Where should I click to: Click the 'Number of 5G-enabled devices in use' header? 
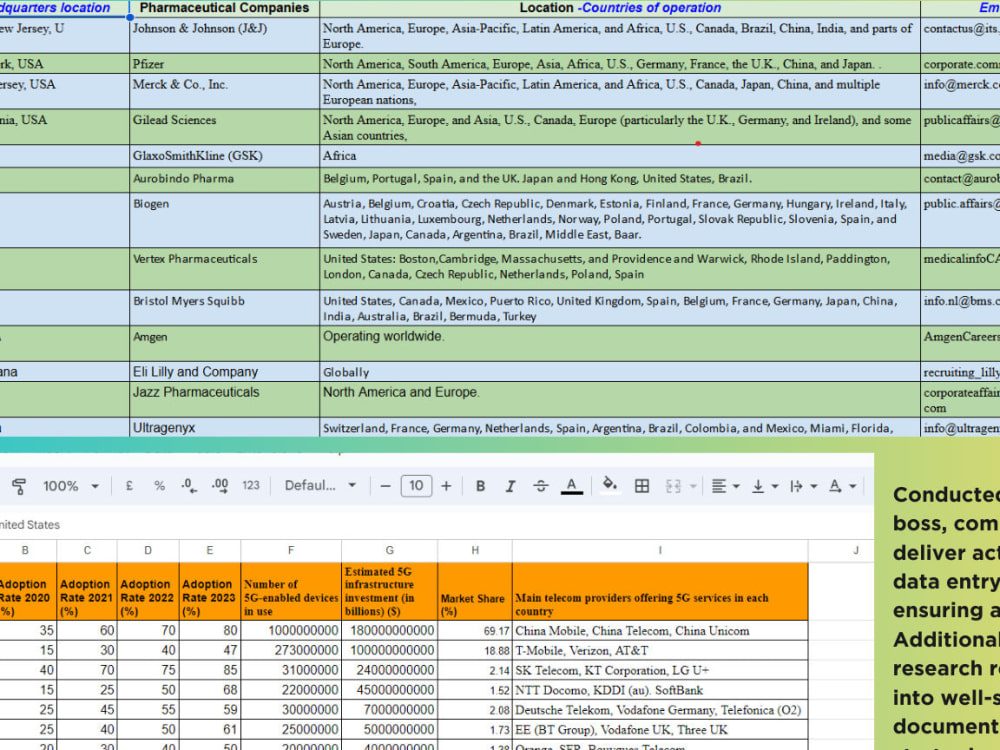point(291,591)
